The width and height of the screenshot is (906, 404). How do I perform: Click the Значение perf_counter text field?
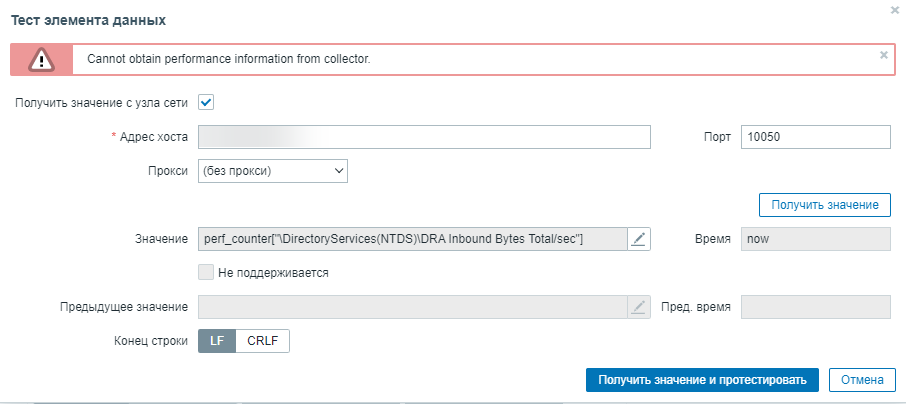413,239
